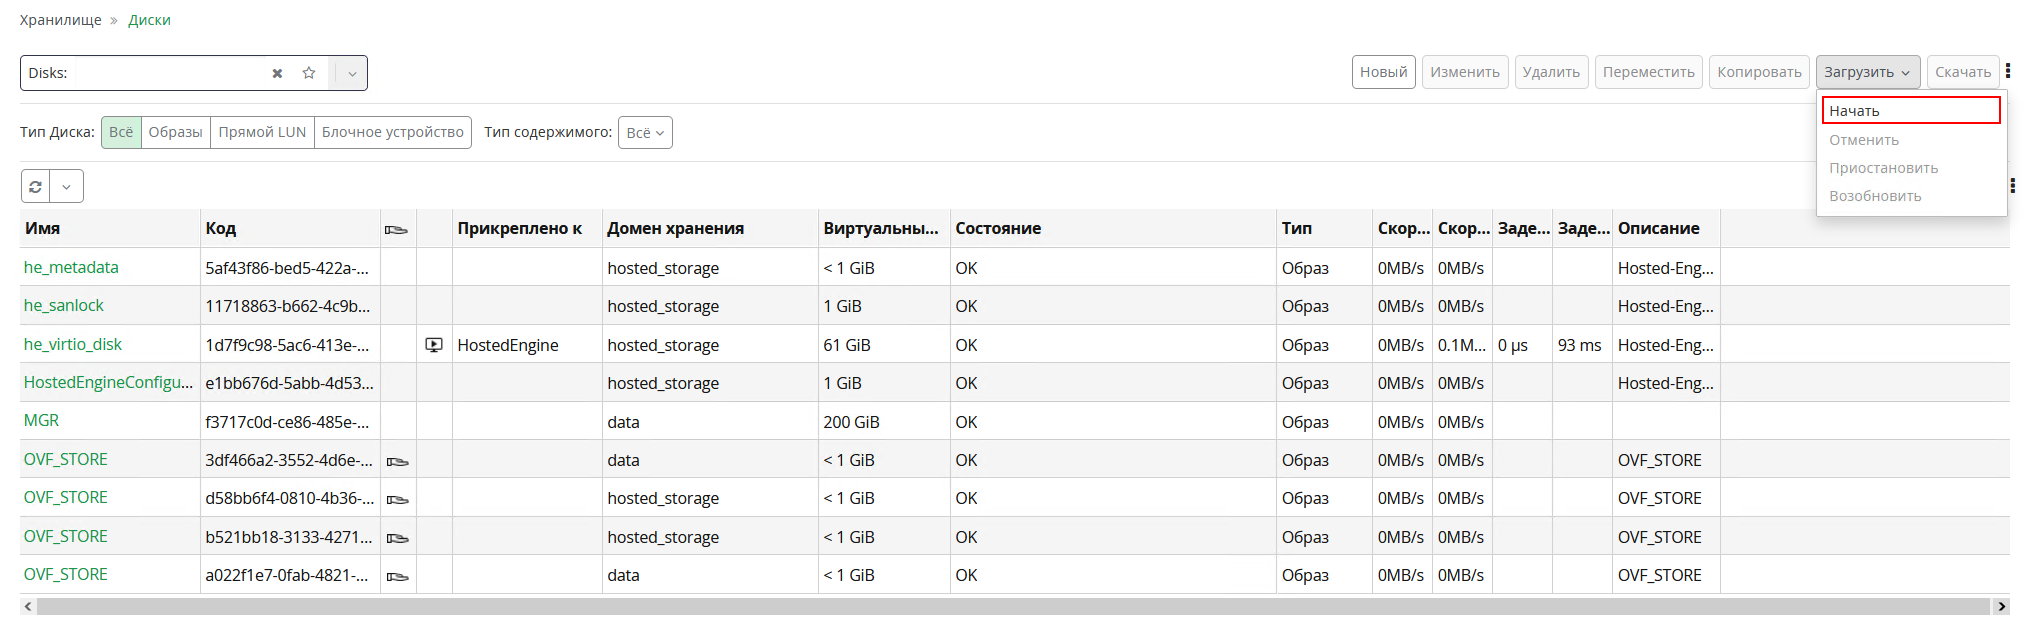Viewport: 2026px width, 629px height.
Task: Open OVF_STORE link with code 3df466a2-3552-4d6e
Action: point(66,459)
